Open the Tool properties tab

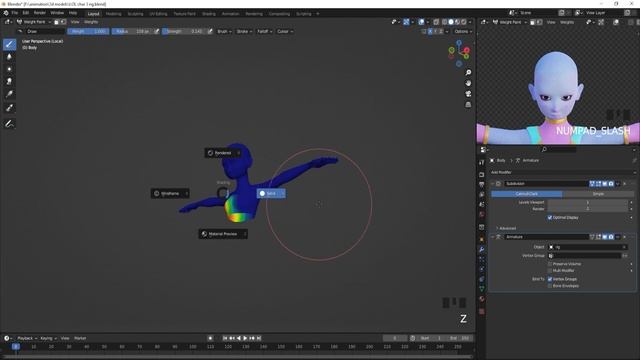[x=482, y=162]
